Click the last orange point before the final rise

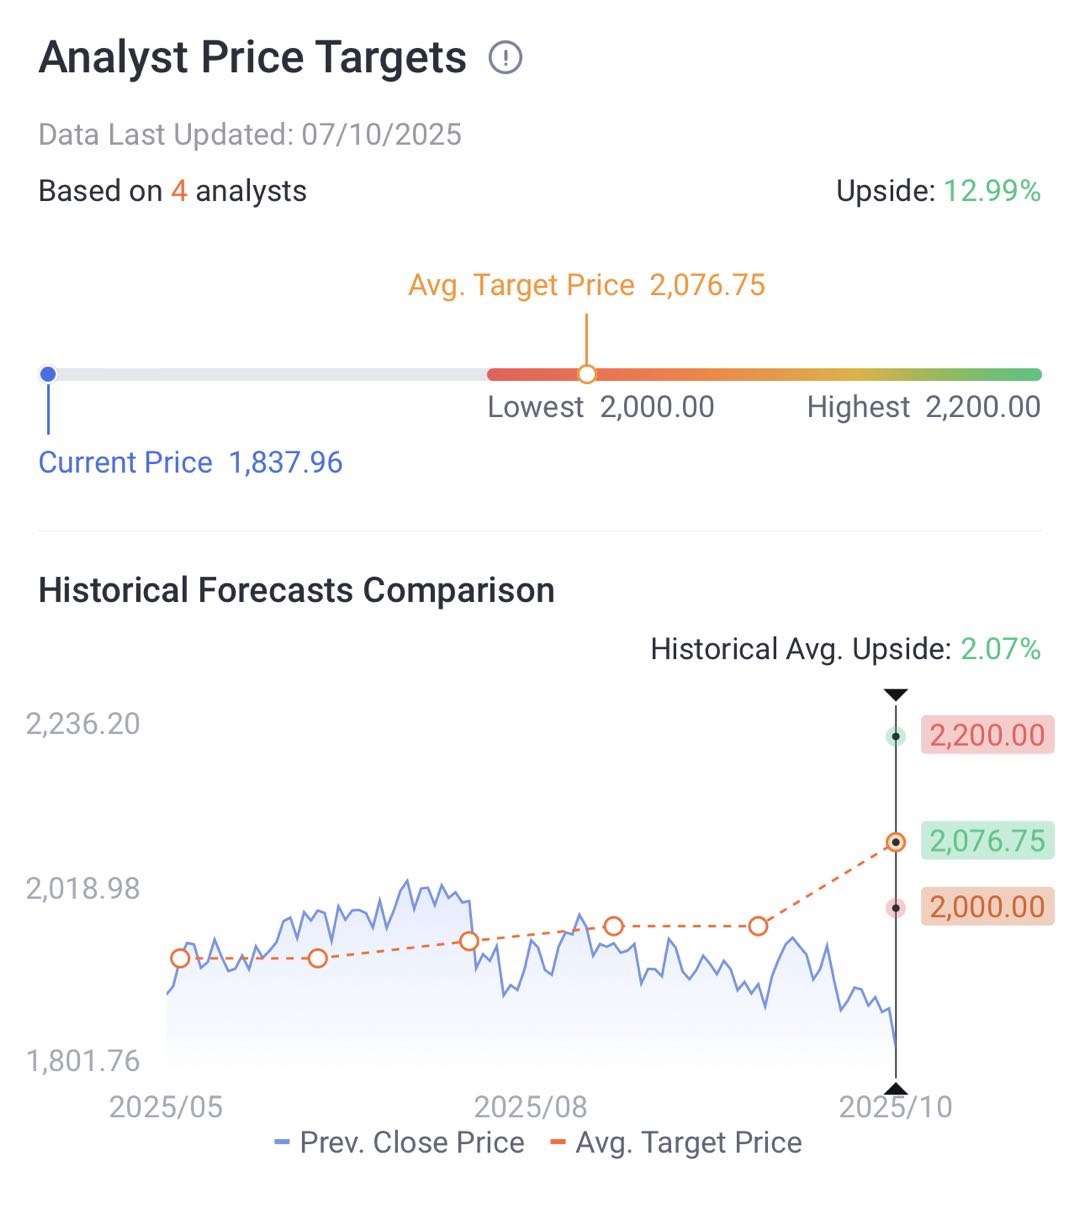pyautogui.click(x=758, y=926)
